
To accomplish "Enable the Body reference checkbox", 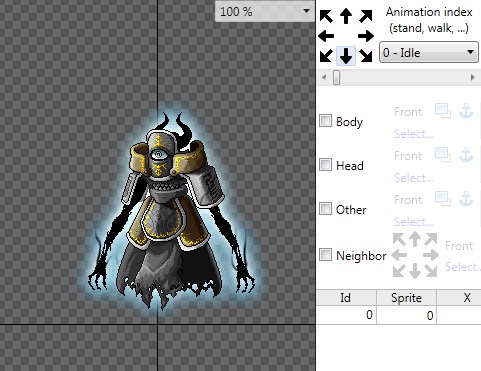I will (x=325, y=121).
